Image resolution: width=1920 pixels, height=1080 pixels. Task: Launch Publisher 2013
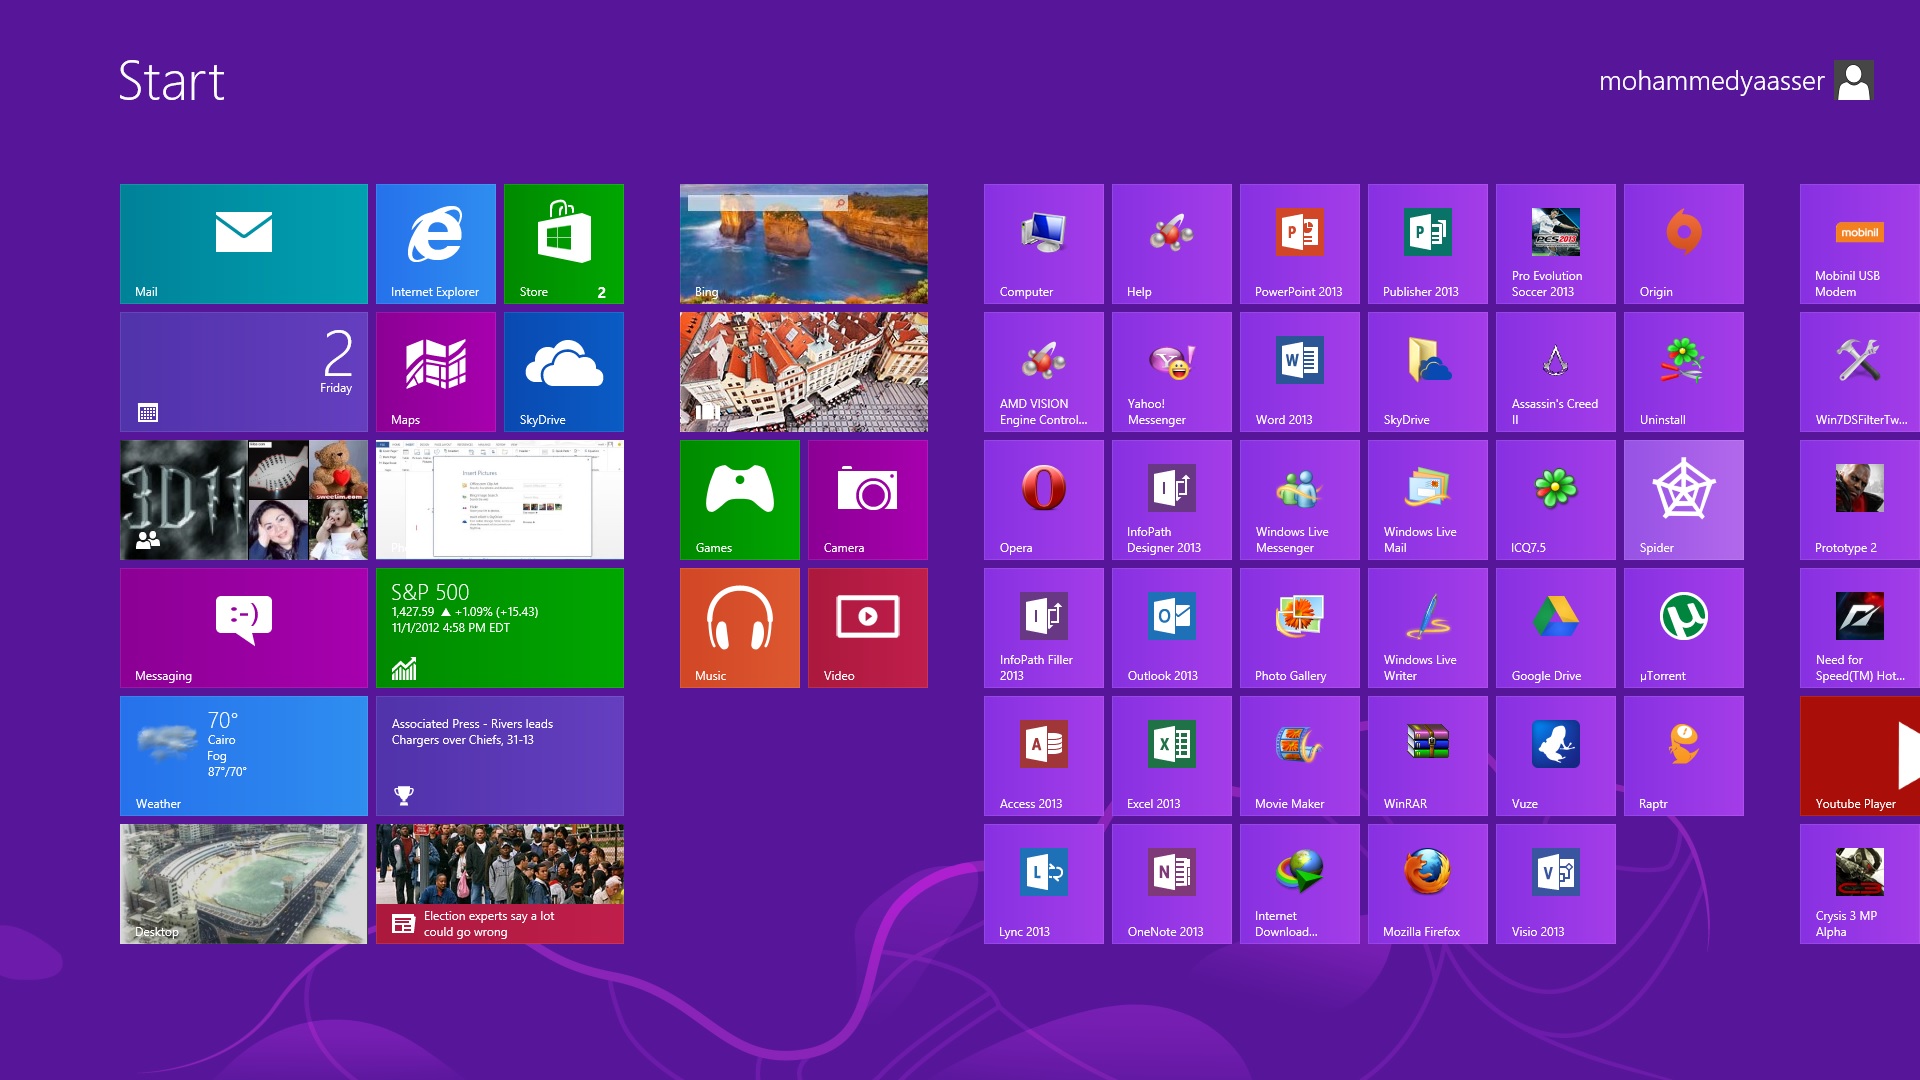coord(1428,244)
